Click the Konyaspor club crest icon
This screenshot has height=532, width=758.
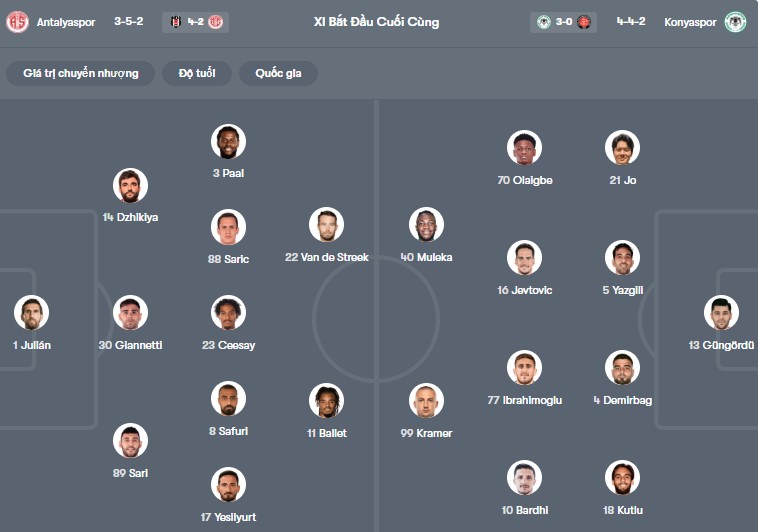click(735, 22)
